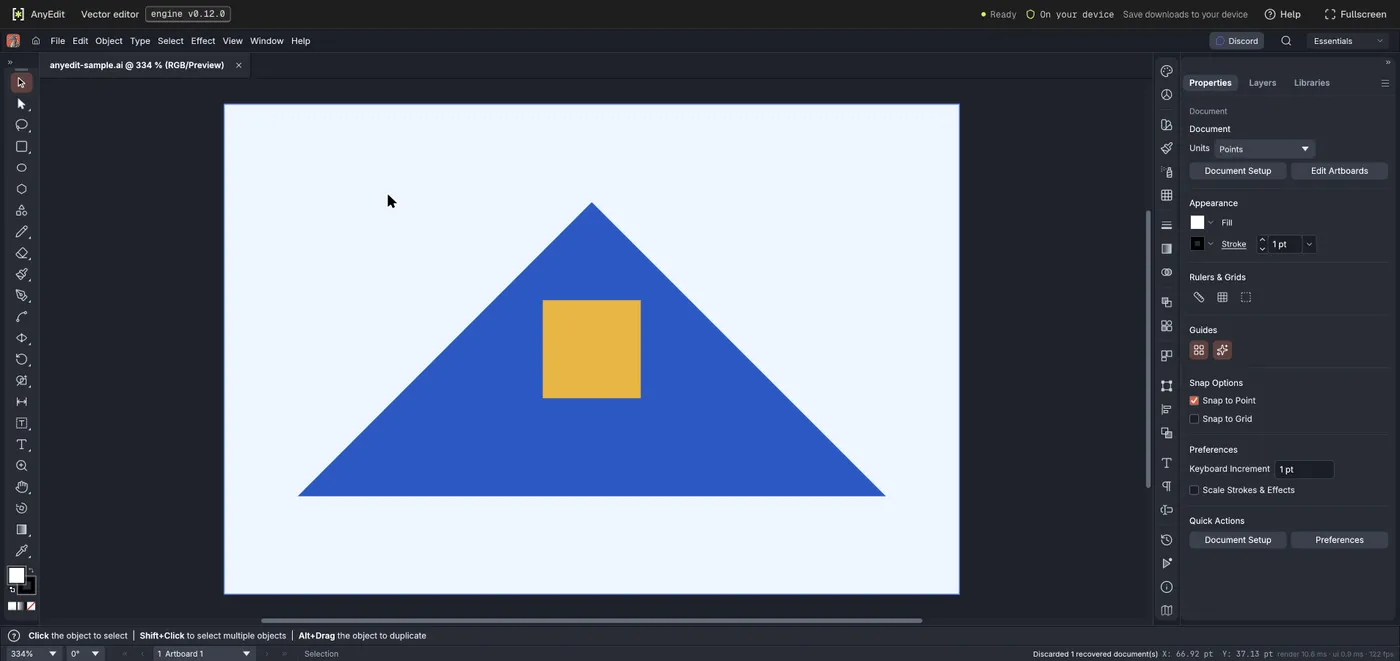Open the Paragraph pilcrow panel icon
The height and width of the screenshot is (661, 1400).
click(x=1166, y=486)
